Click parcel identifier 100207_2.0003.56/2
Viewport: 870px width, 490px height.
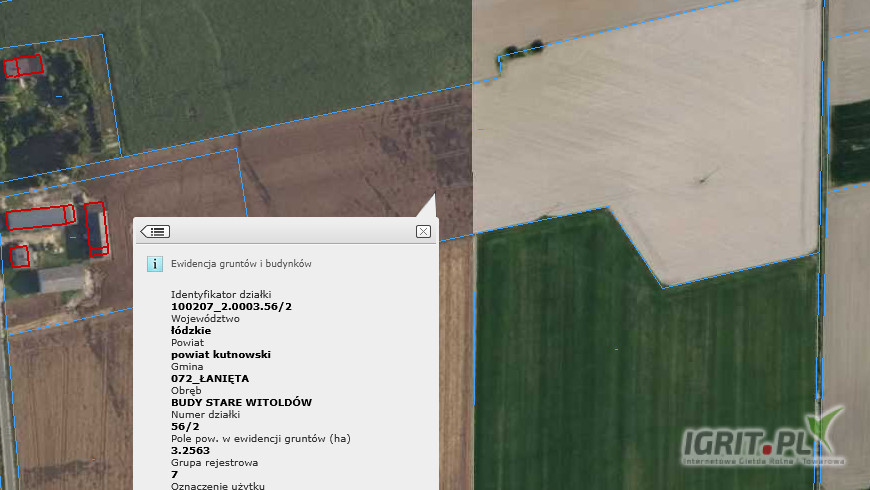[x=231, y=305]
